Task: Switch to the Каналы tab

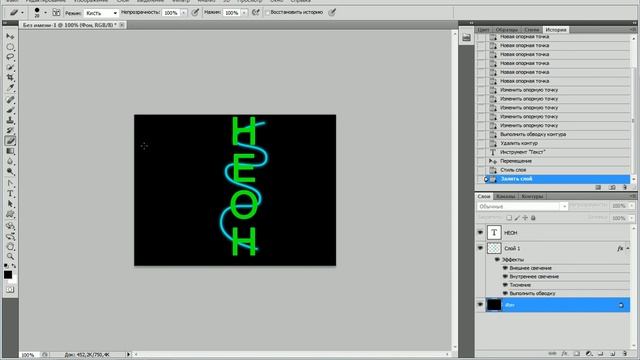Action: tap(506, 196)
